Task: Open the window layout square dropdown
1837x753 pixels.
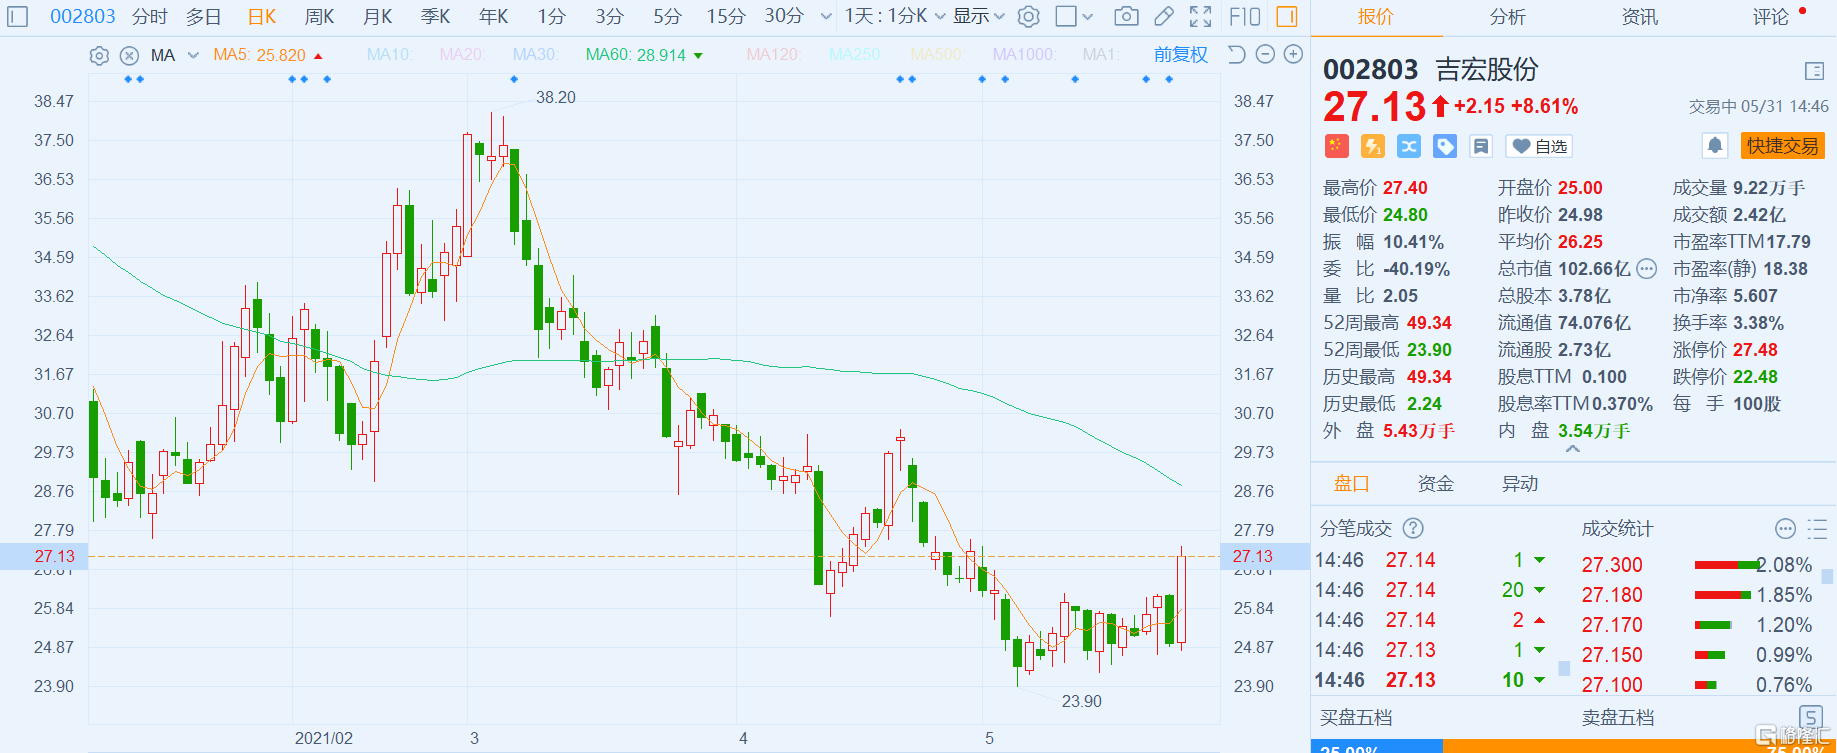Action: [1075, 16]
